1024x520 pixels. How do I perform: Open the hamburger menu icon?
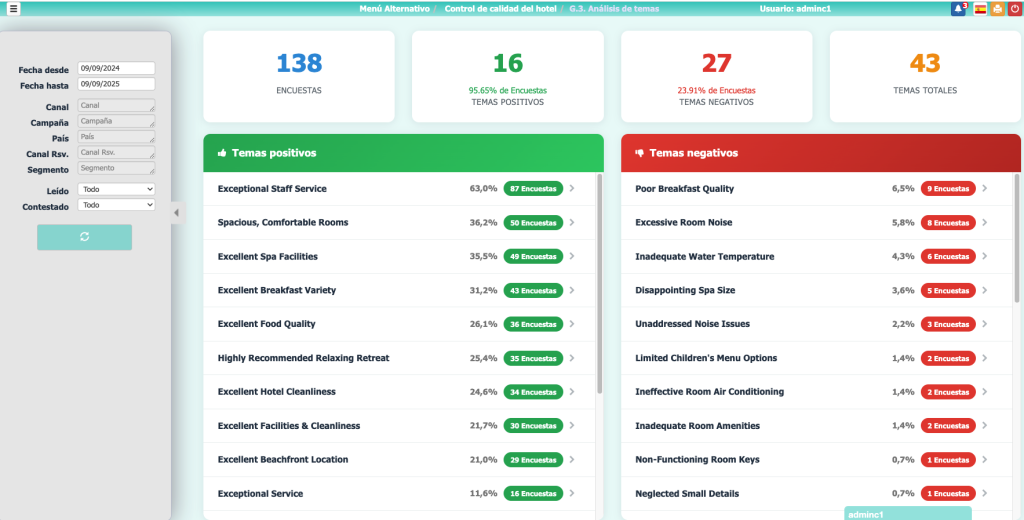pyautogui.click(x=13, y=8)
